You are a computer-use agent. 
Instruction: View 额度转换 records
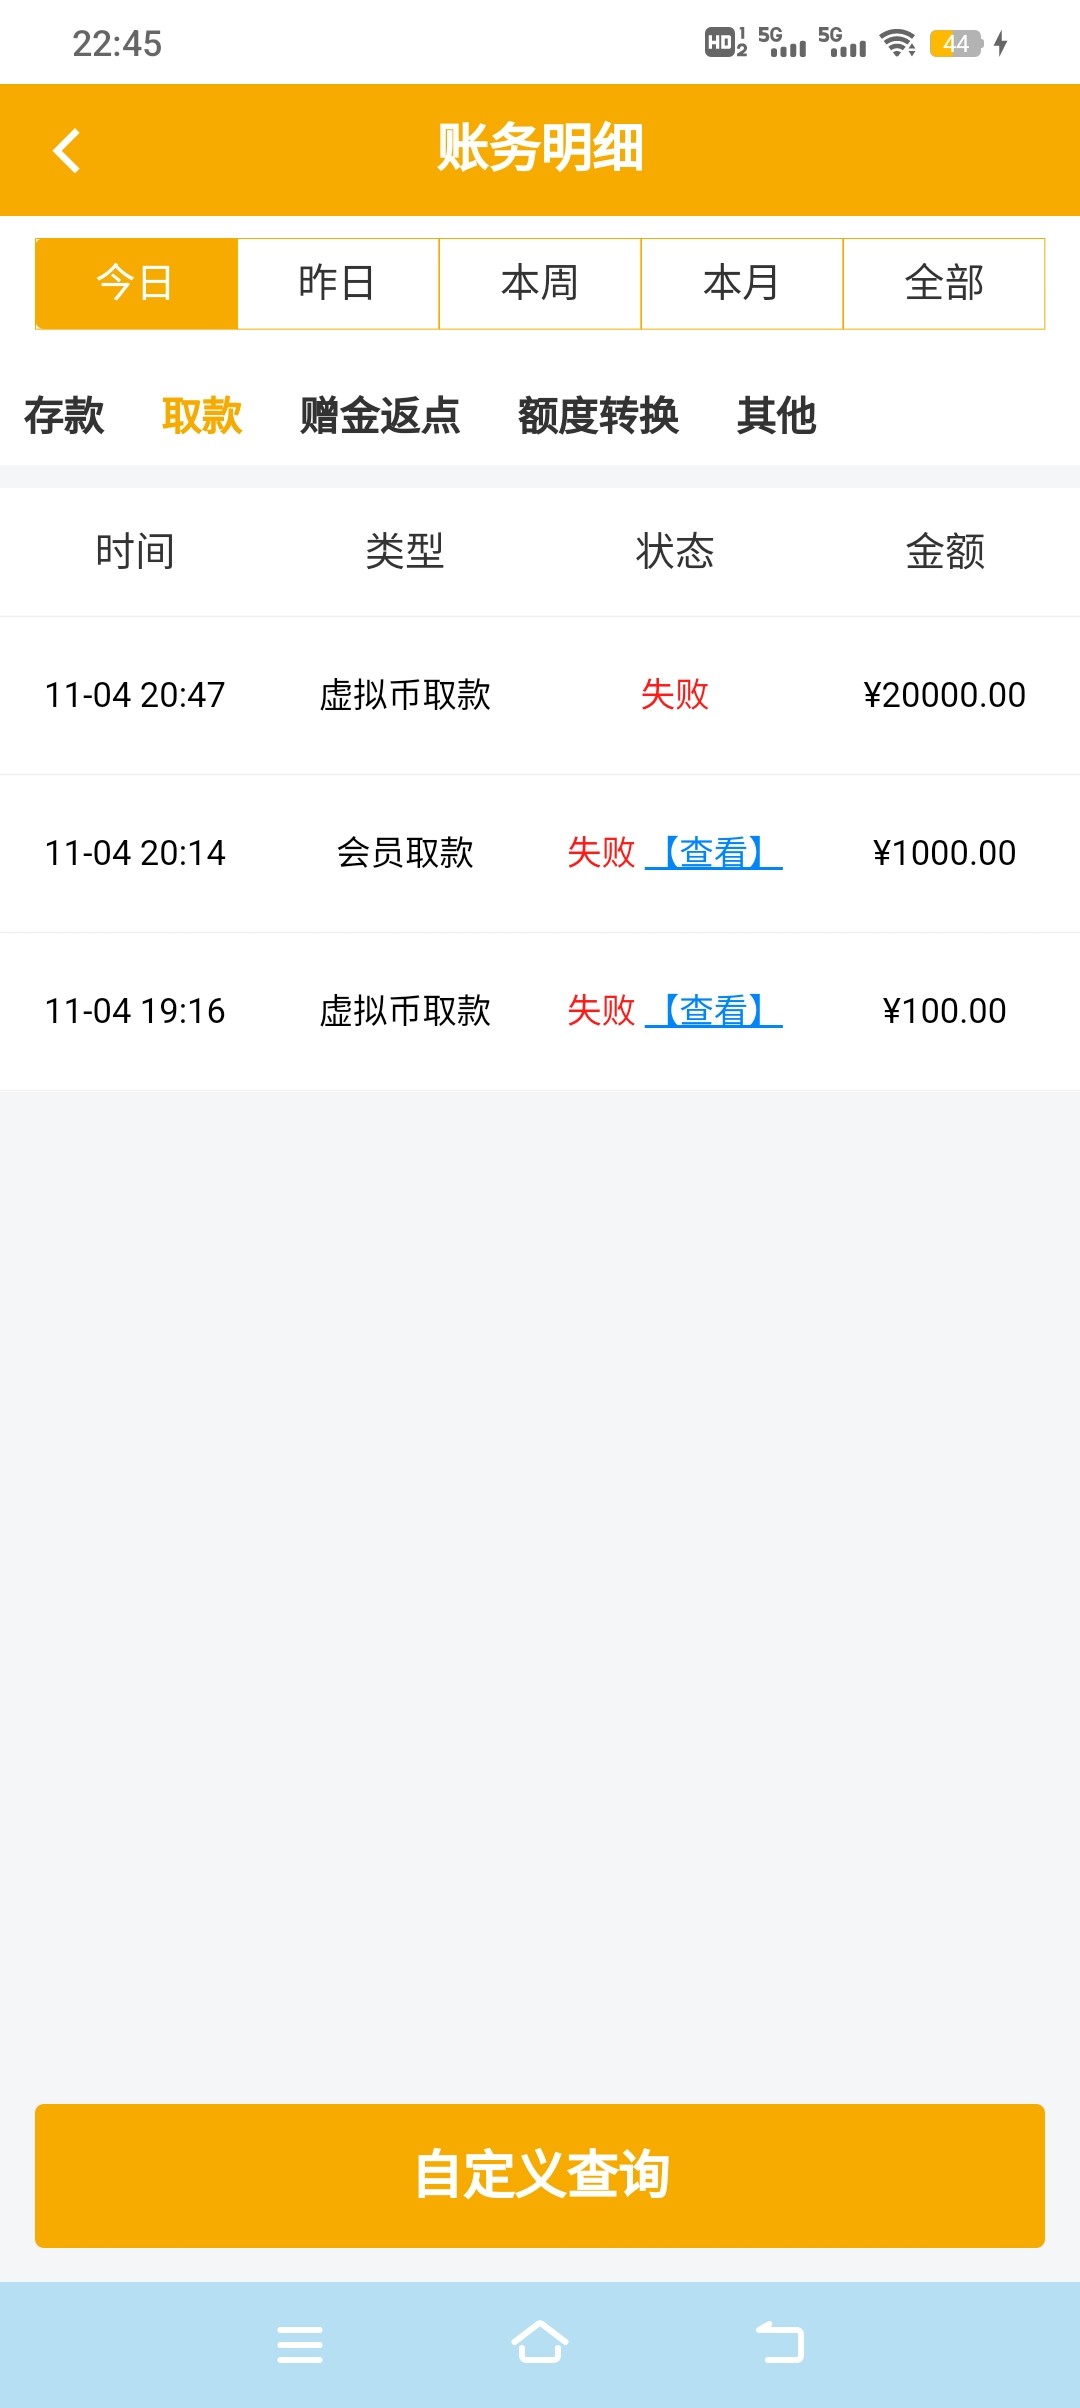click(x=598, y=416)
